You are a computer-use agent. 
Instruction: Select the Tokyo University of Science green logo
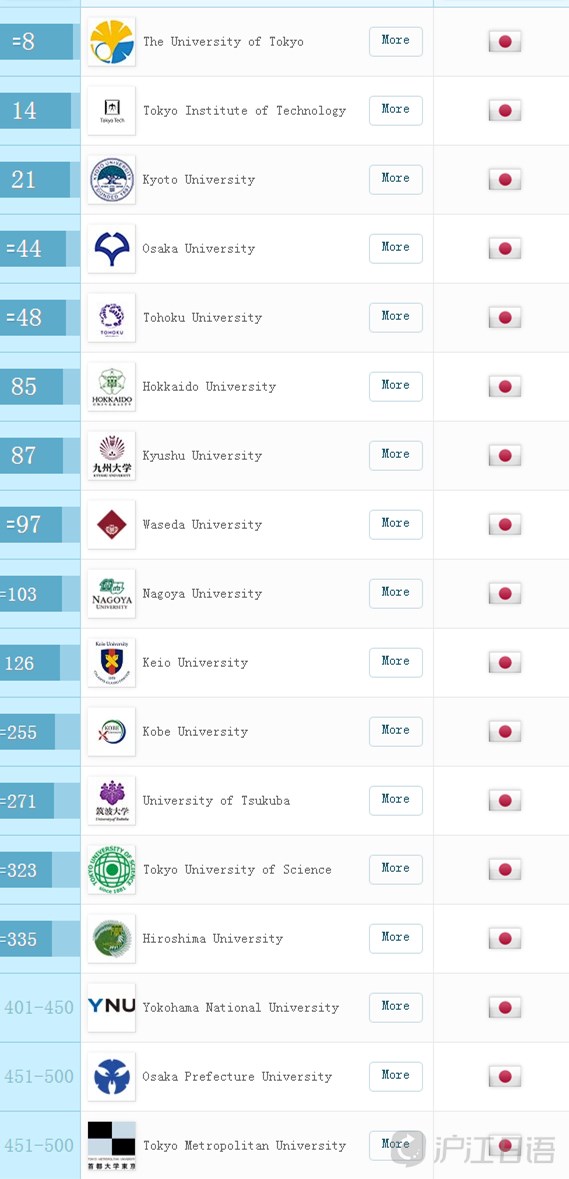pyautogui.click(x=111, y=869)
